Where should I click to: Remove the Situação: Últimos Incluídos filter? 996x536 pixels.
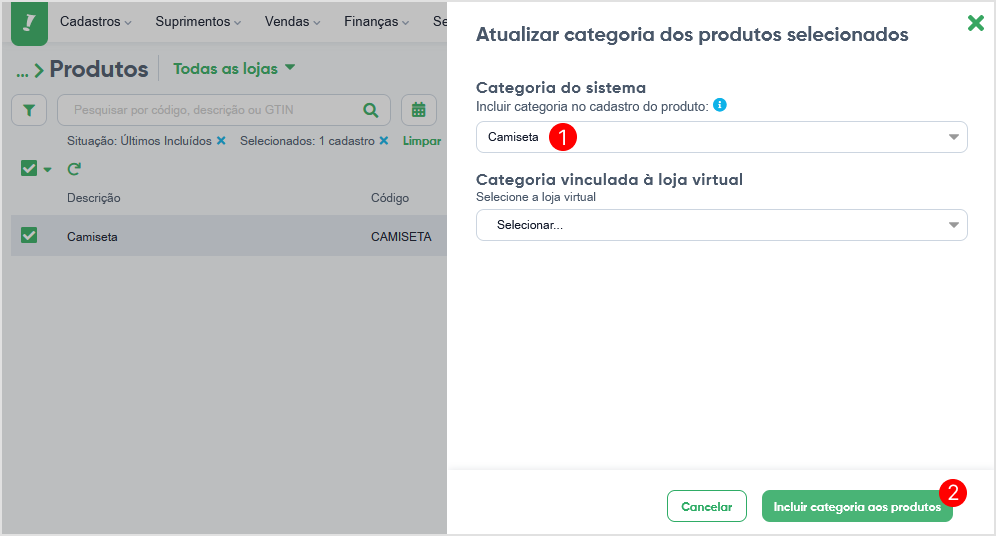pyautogui.click(x=221, y=141)
